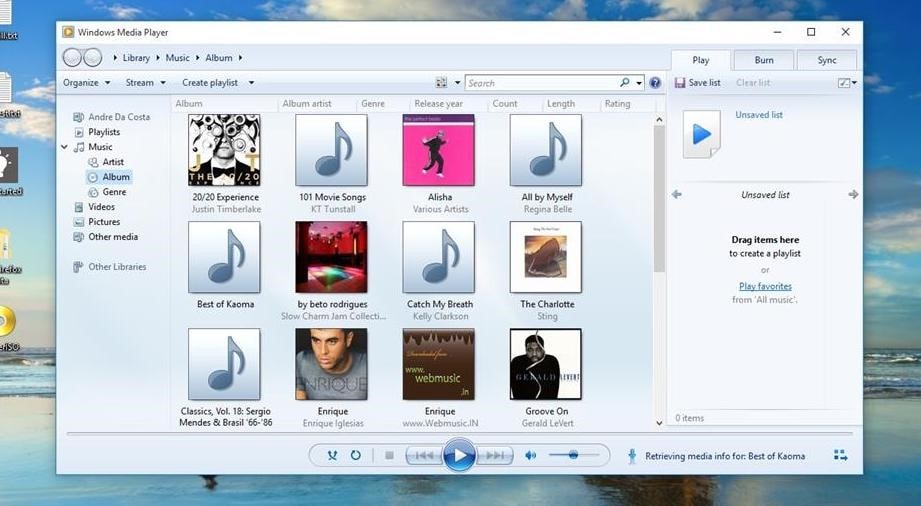Open Other media in navigation pane
Screen dimensions: 921x506
(x=106, y=237)
